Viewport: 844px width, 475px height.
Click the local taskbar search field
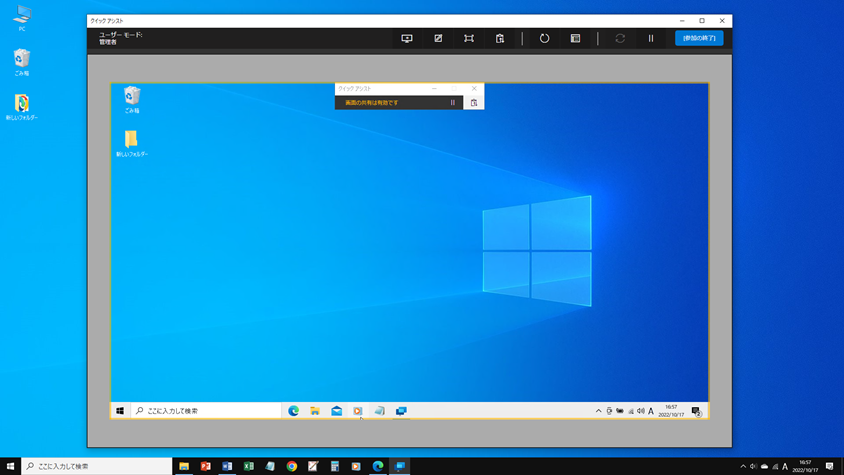tap(97, 466)
